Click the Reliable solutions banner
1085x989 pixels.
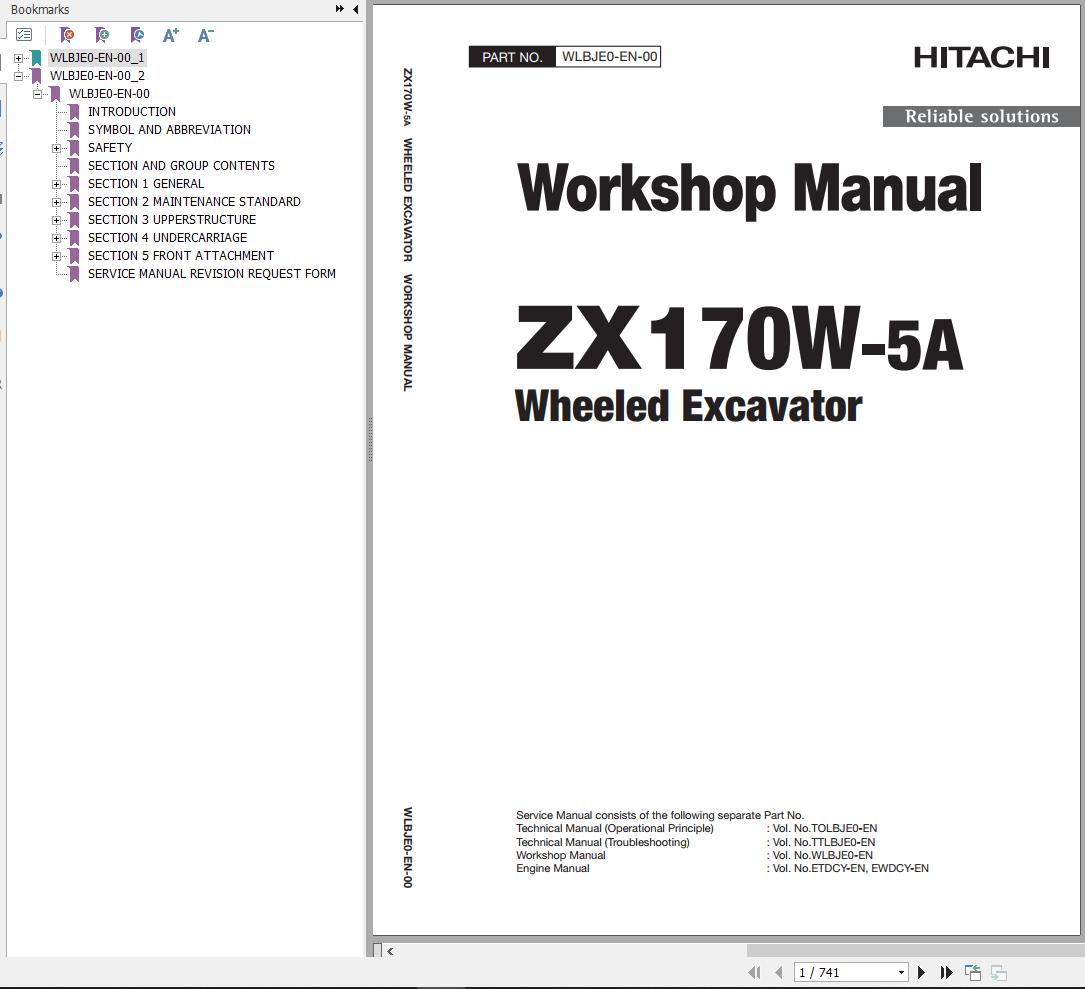click(x=981, y=116)
